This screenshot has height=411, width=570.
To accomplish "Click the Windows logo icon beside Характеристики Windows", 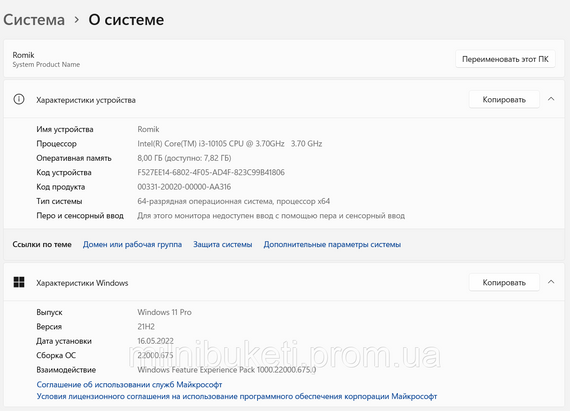I will [19, 282].
